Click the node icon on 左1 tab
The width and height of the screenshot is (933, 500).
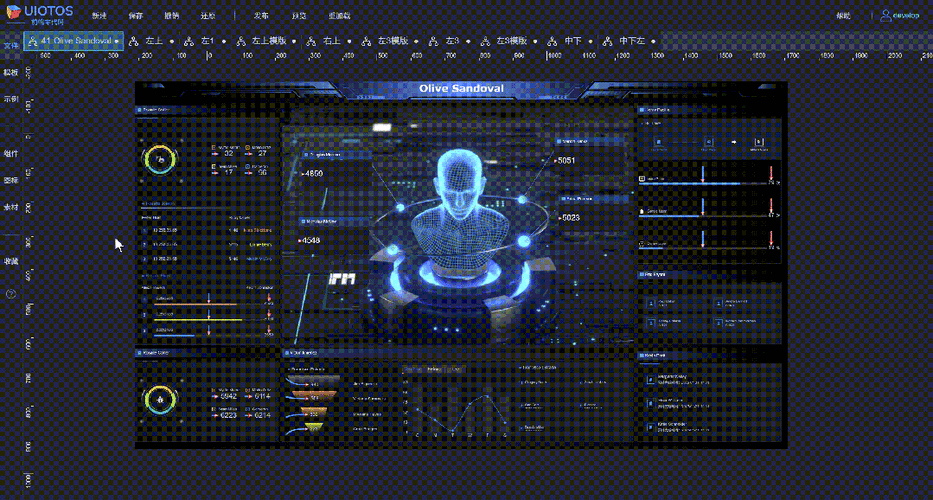(189, 41)
